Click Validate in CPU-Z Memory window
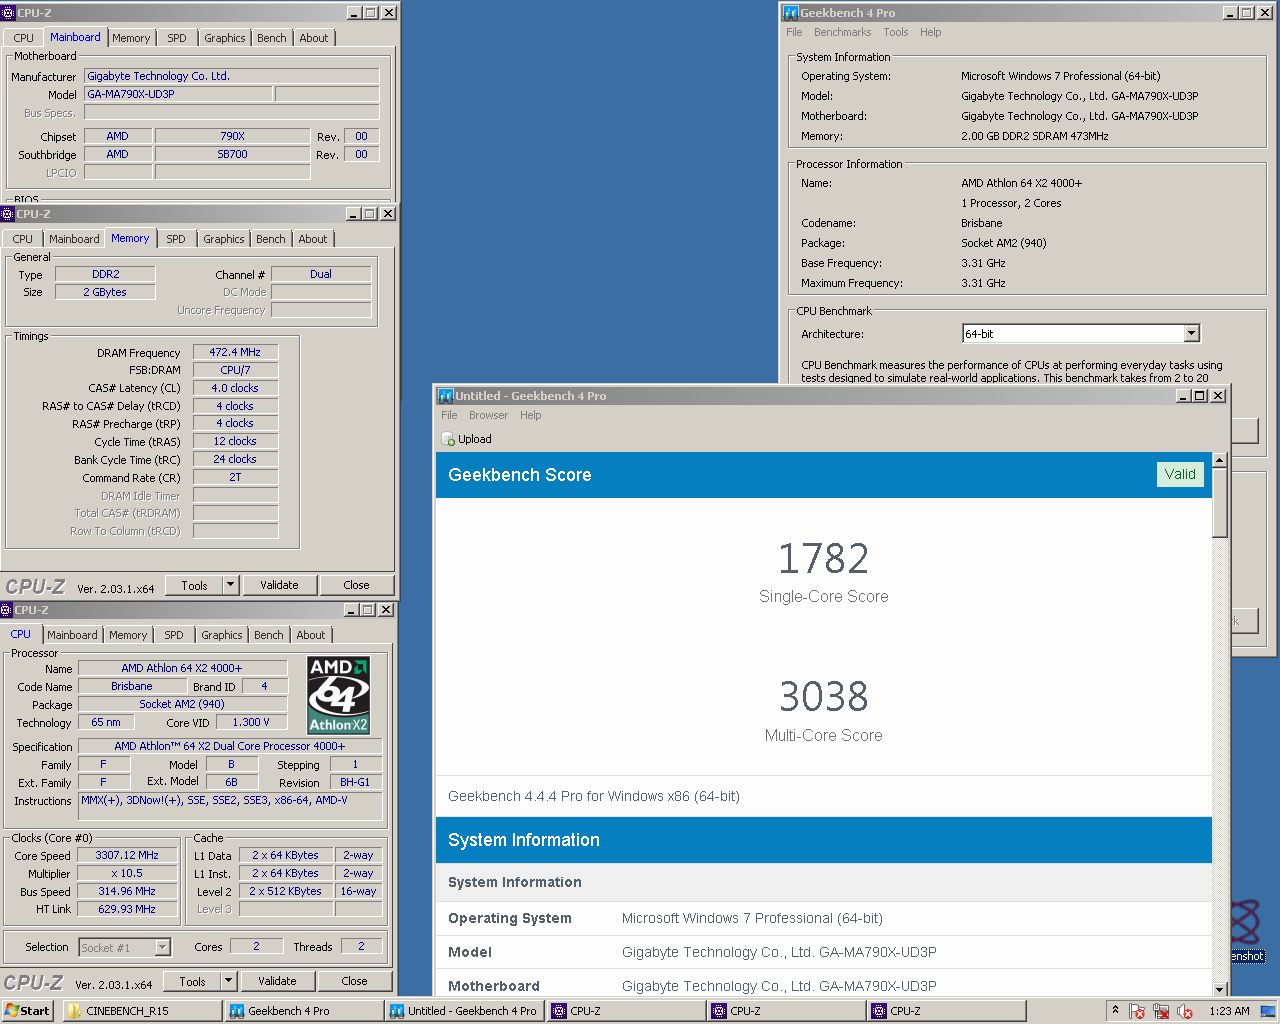1280x1024 pixels. point(279,585)
